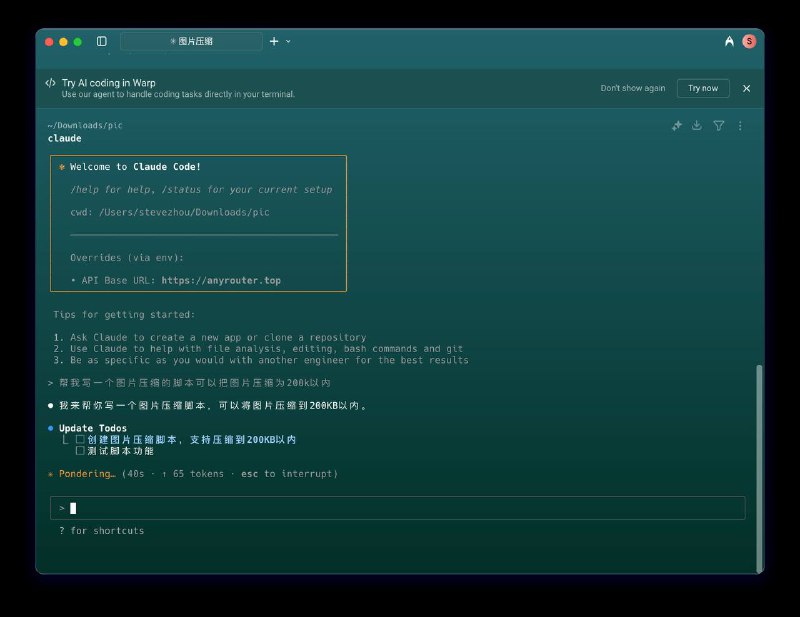The width and height of the screenshot is (800, 617).
Task: Click the sparkles AI icon above the block
Action: tap(677, 125)
